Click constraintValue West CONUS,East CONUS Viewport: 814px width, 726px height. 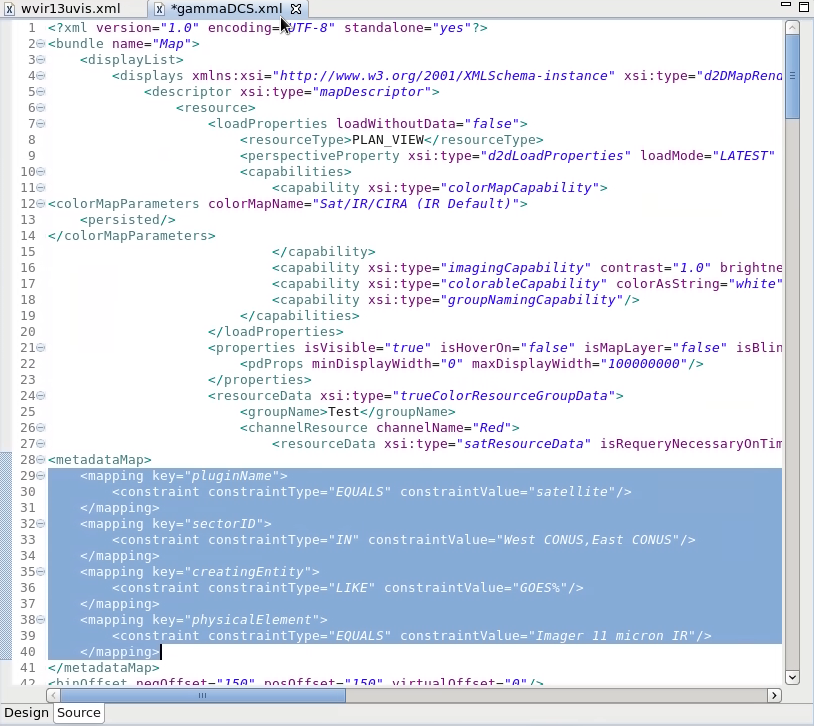coord(588,540)
